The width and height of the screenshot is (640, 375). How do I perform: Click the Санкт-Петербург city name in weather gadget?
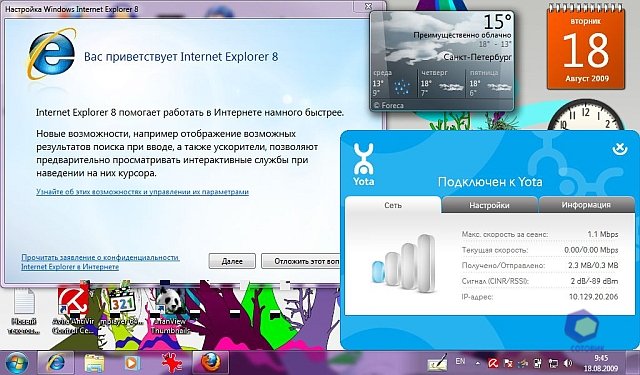point(477,57)
